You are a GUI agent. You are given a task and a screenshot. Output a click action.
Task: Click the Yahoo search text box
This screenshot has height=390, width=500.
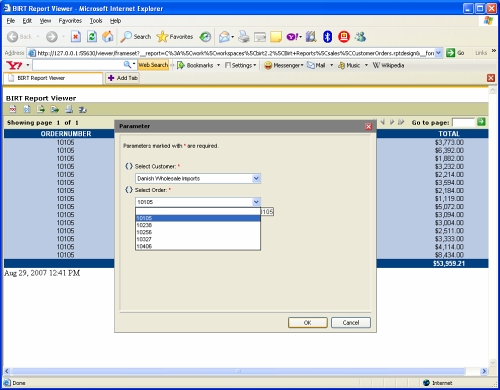point(79,65)
